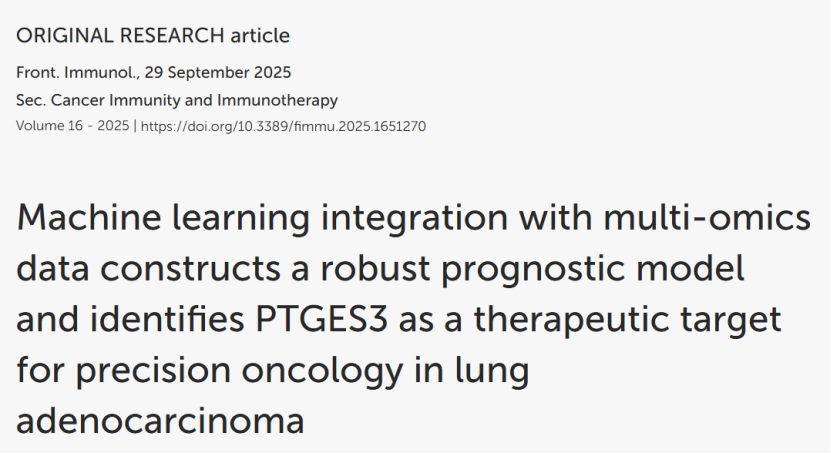Click the publication date "29 September 2025"
831x454 pixels.
pos(207,73)
